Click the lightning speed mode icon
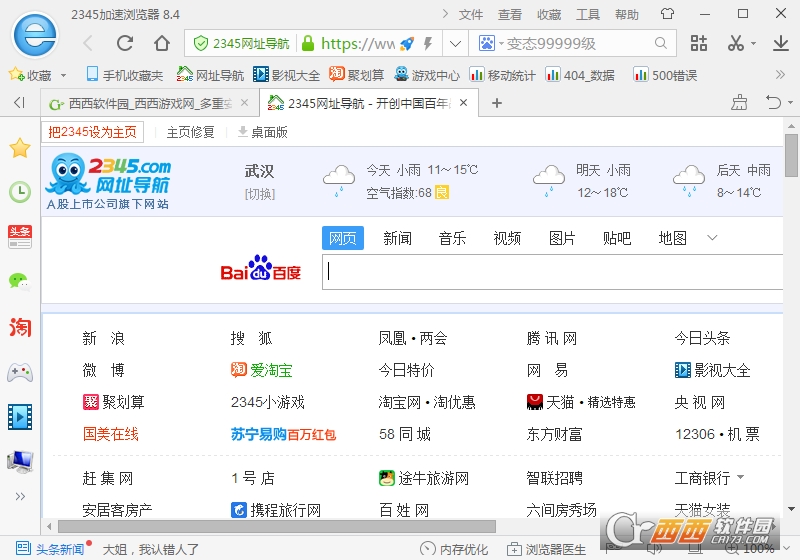The width and height of the screenshot is (800, 560). pos(428,44)
